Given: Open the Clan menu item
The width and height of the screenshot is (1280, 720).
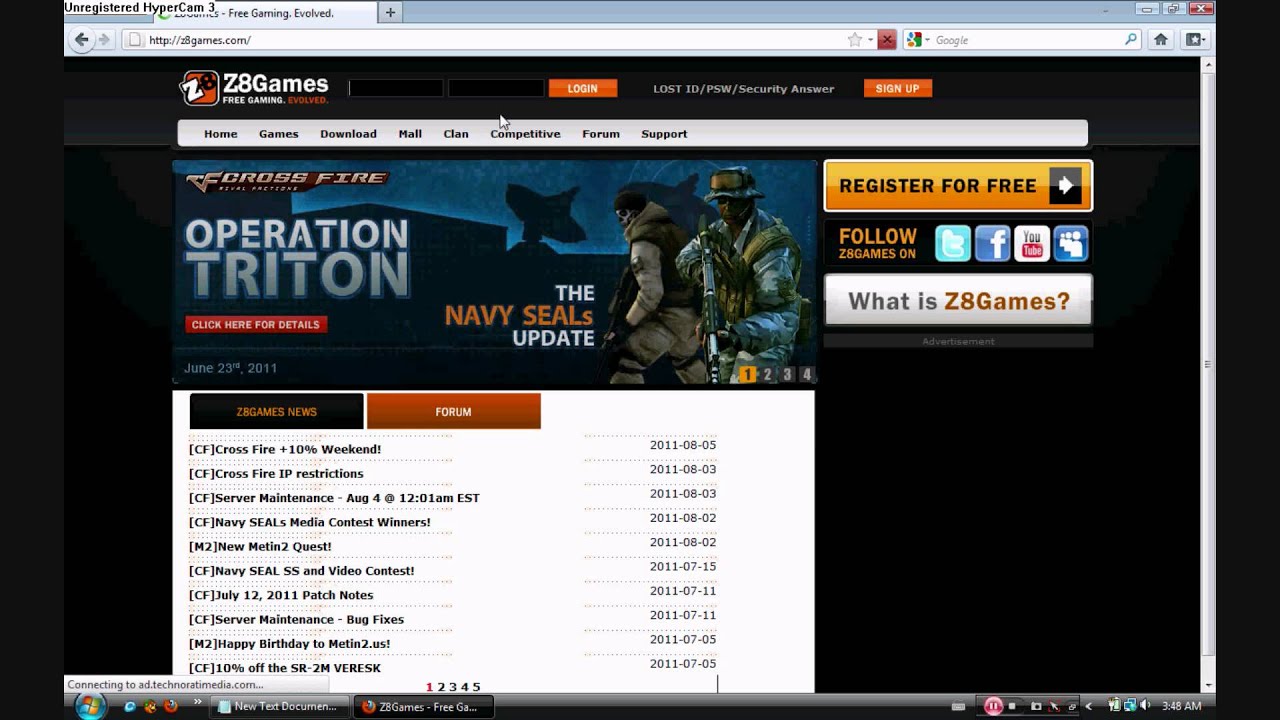Looking at the screenshot, I should (456, 134).
